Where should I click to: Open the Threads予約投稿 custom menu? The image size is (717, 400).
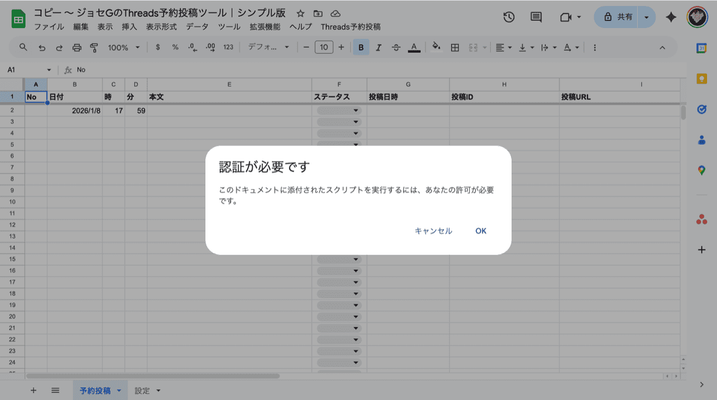(x=351, y=27)
